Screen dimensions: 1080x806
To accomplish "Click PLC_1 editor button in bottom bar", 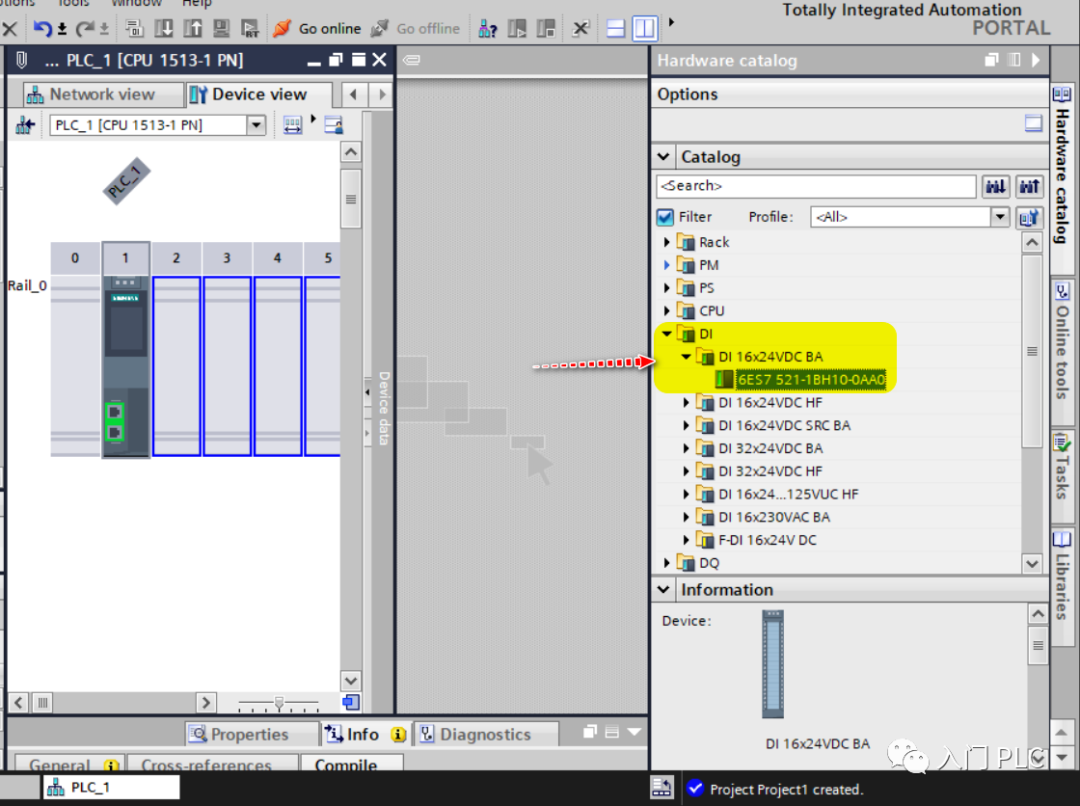I will point(112,787).
